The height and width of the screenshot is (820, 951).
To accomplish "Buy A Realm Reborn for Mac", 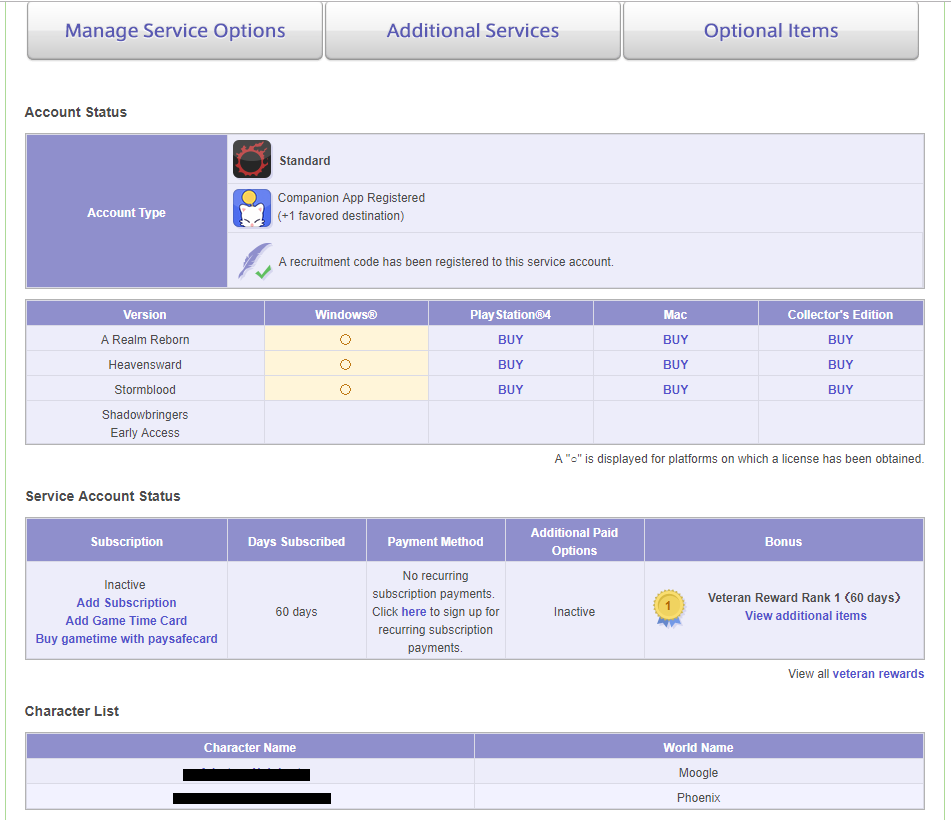I will tap(676, 340).
